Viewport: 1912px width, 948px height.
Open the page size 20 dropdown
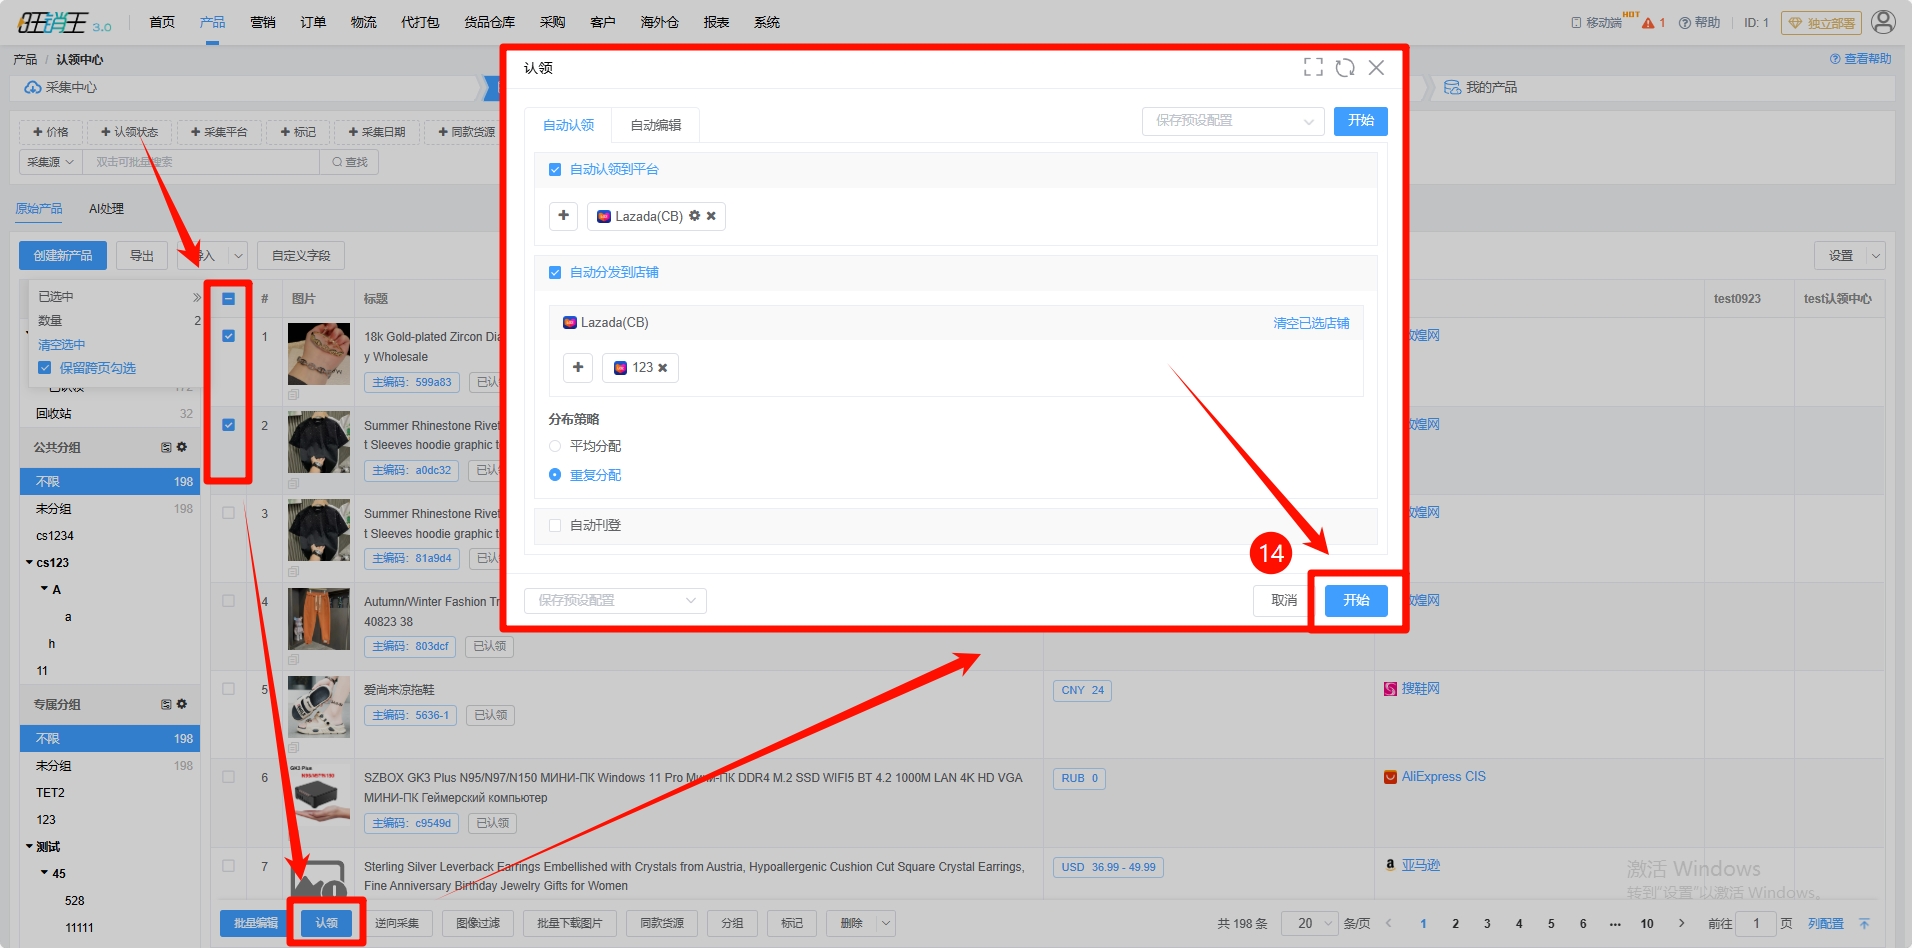coord(1314,924)
